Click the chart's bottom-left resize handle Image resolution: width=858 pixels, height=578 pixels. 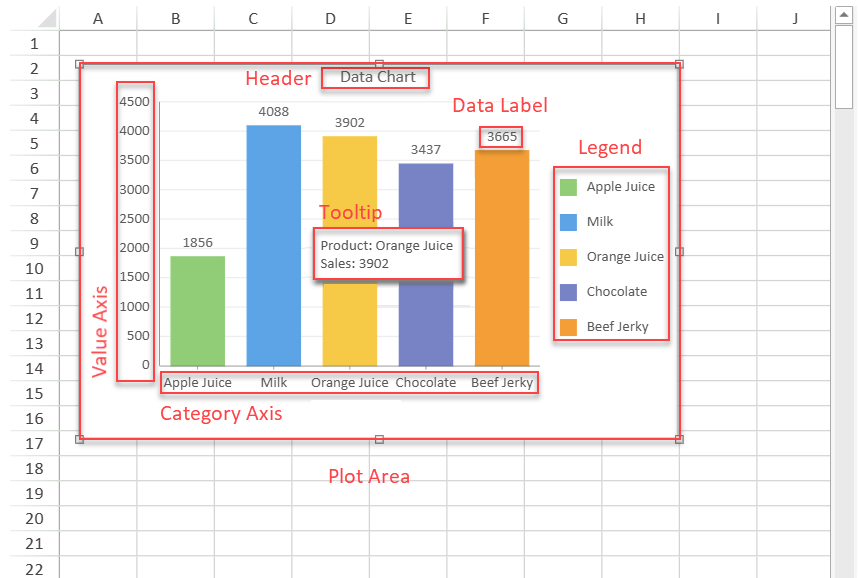pos(79,439)
